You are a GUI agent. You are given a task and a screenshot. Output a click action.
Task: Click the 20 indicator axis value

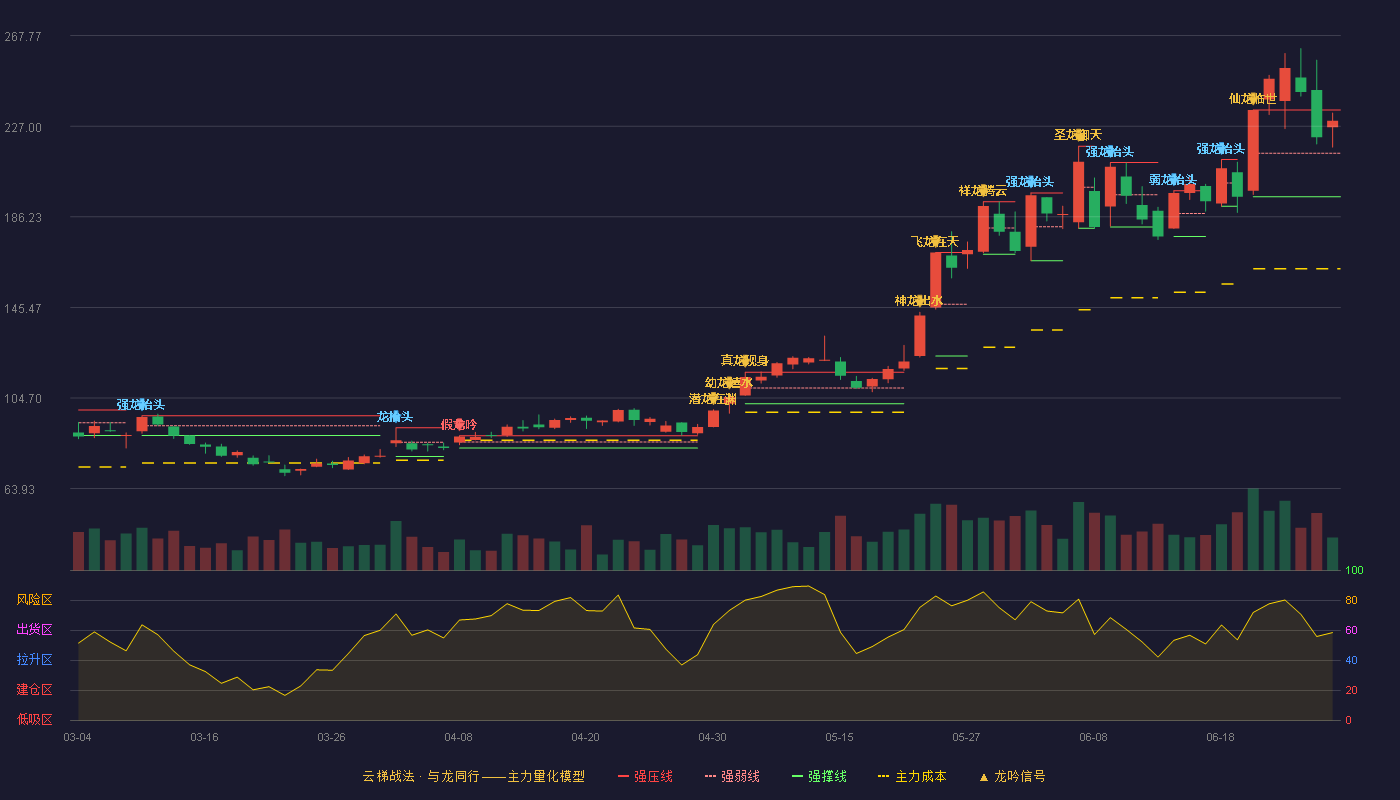coord(1350,690)
